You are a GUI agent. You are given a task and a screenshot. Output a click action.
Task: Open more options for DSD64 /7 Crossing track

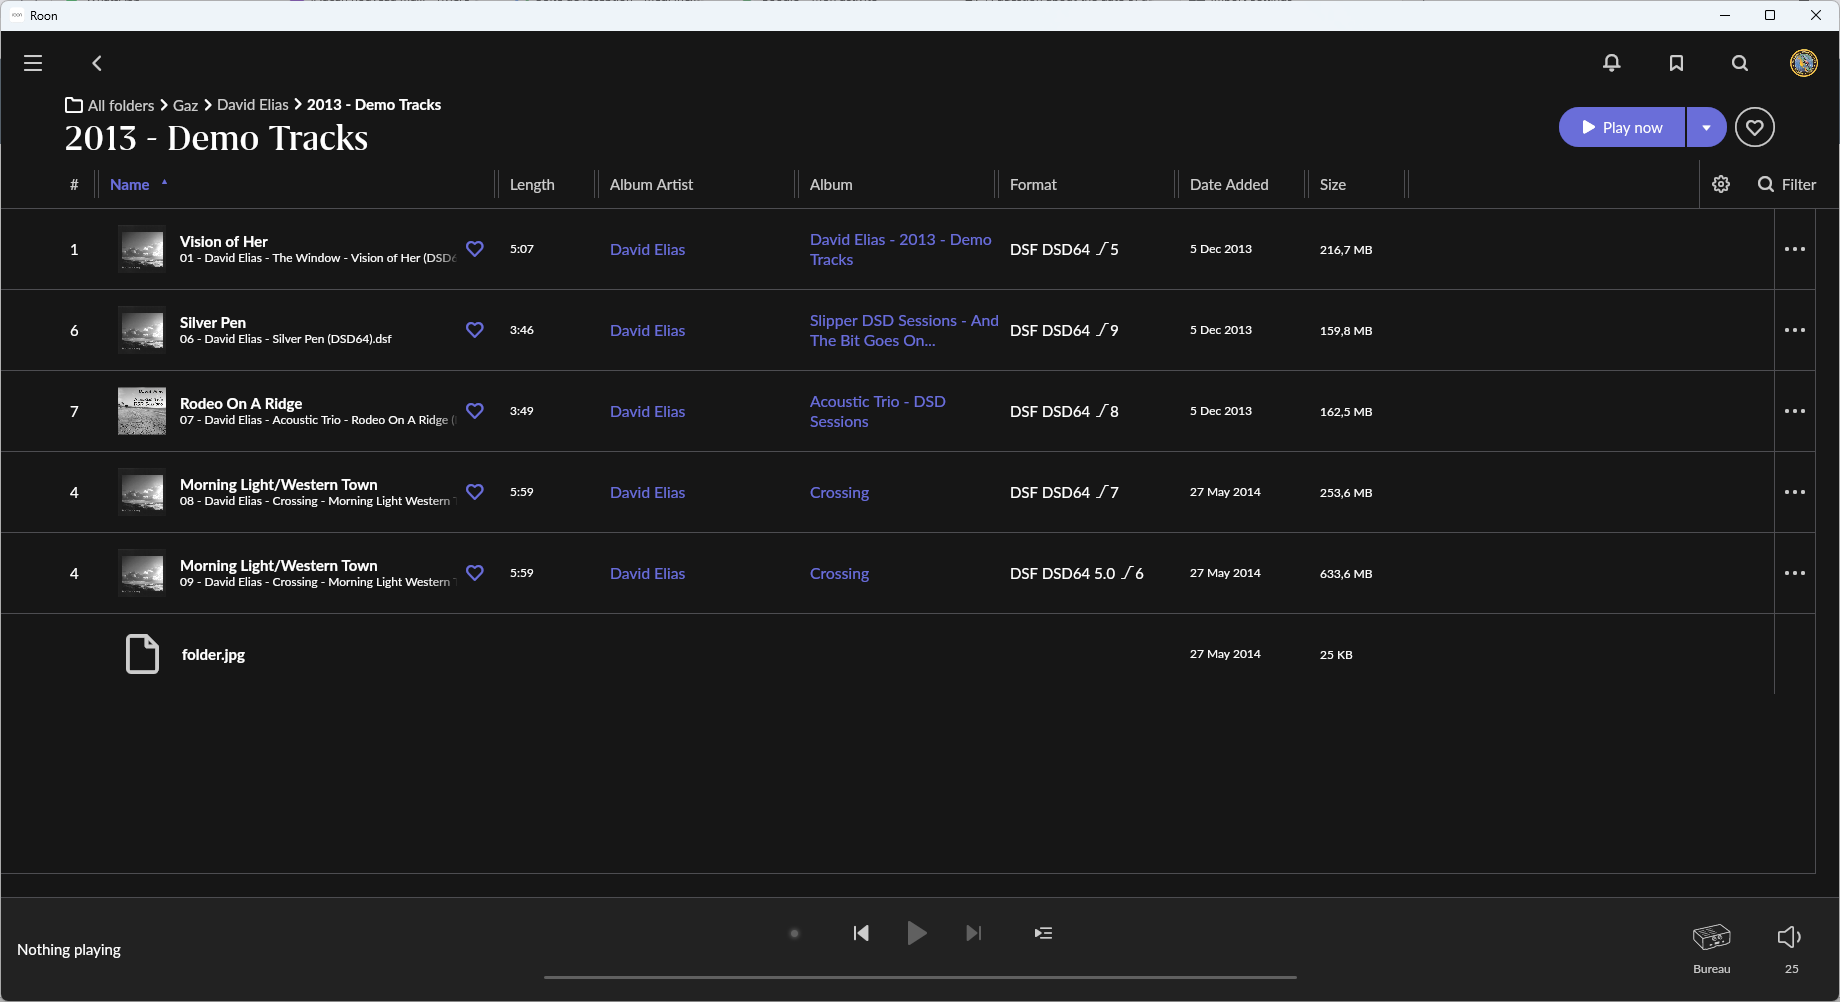[x=1795, y=492]
